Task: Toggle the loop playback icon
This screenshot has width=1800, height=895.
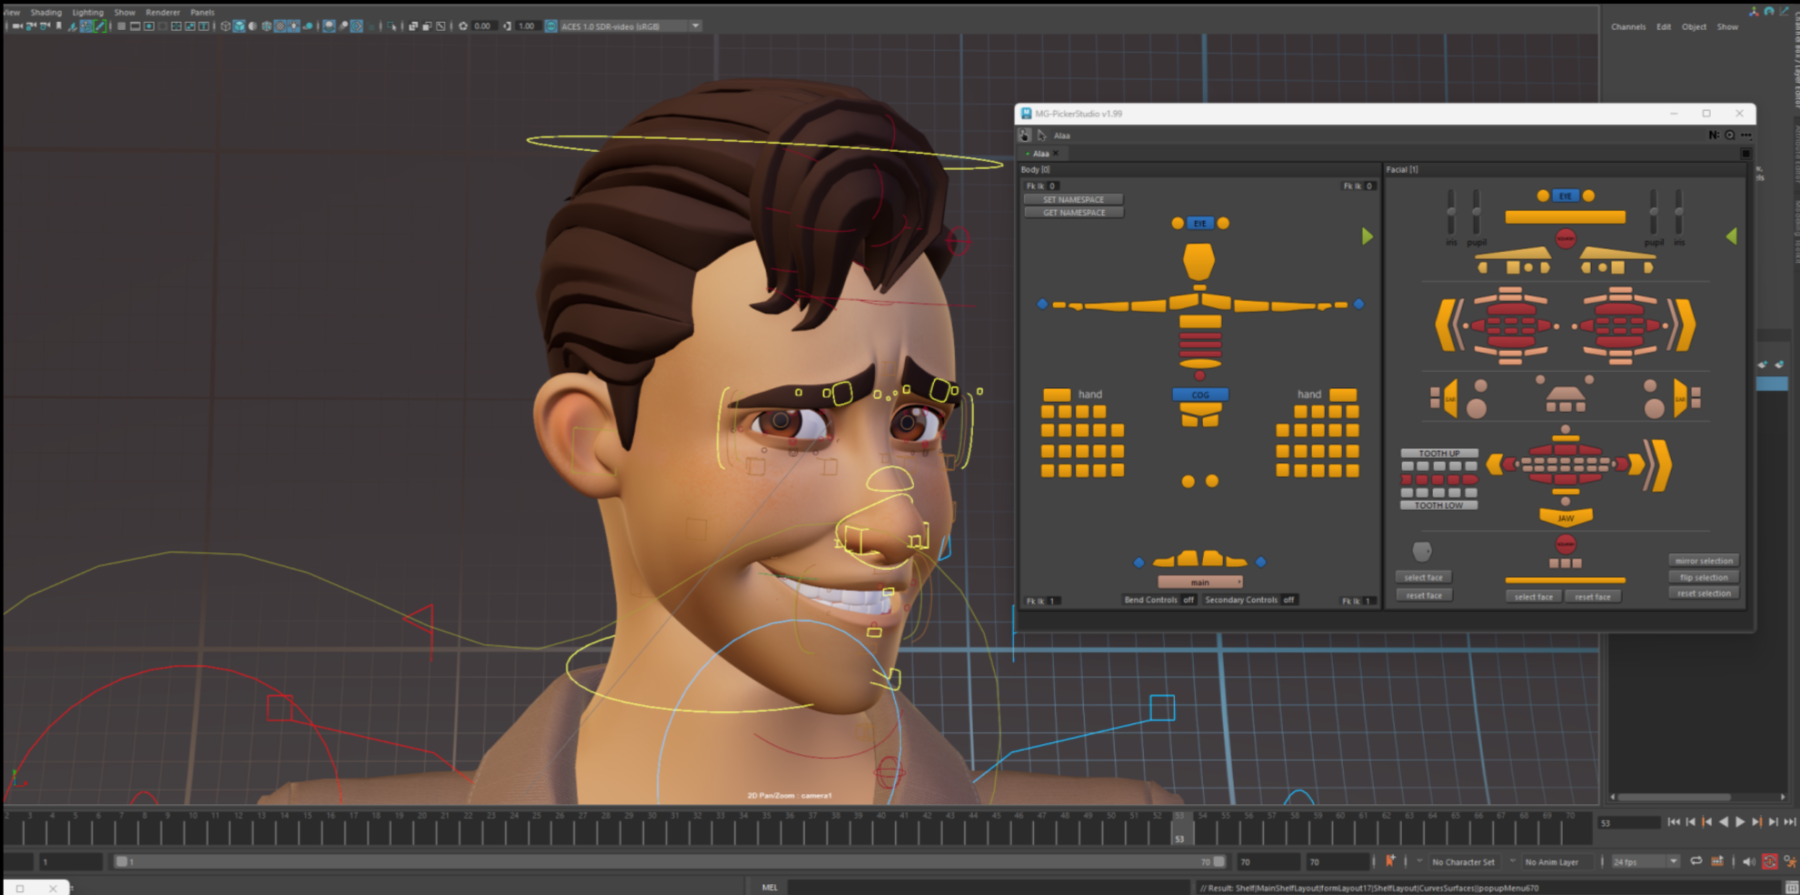Action: click(x=1696, y=861)
